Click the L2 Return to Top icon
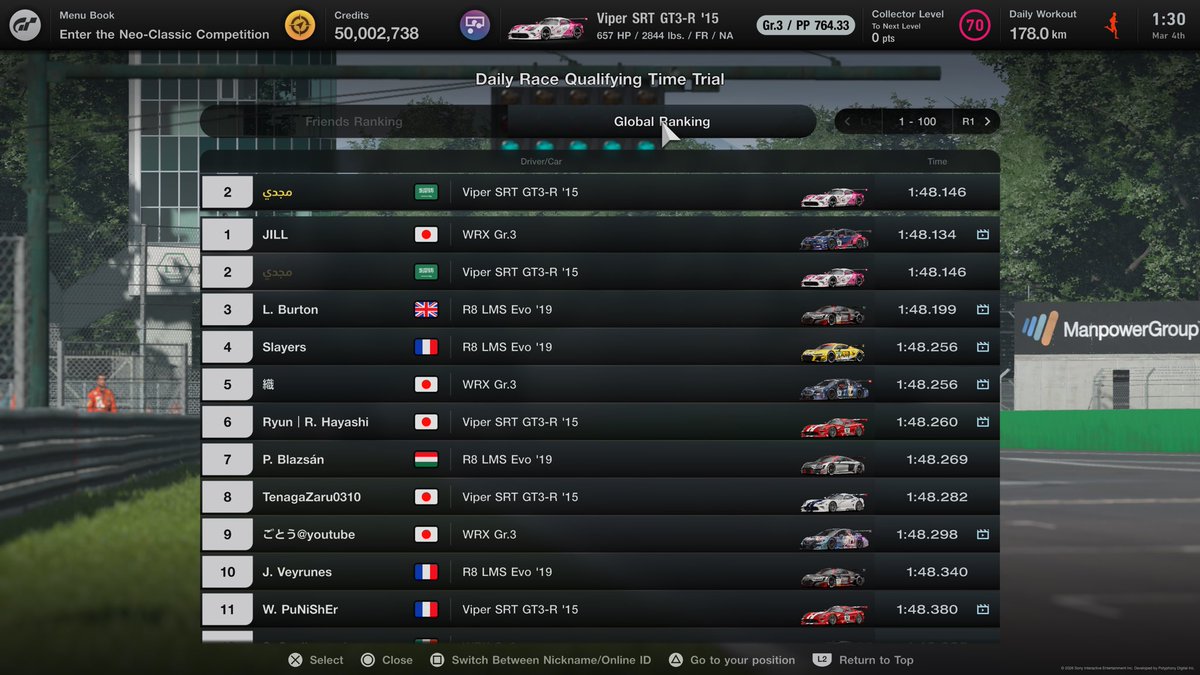1200x675 pixels. (822, 660)
